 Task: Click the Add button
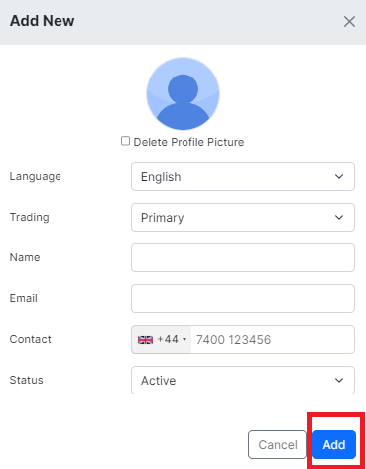point(334,444)
